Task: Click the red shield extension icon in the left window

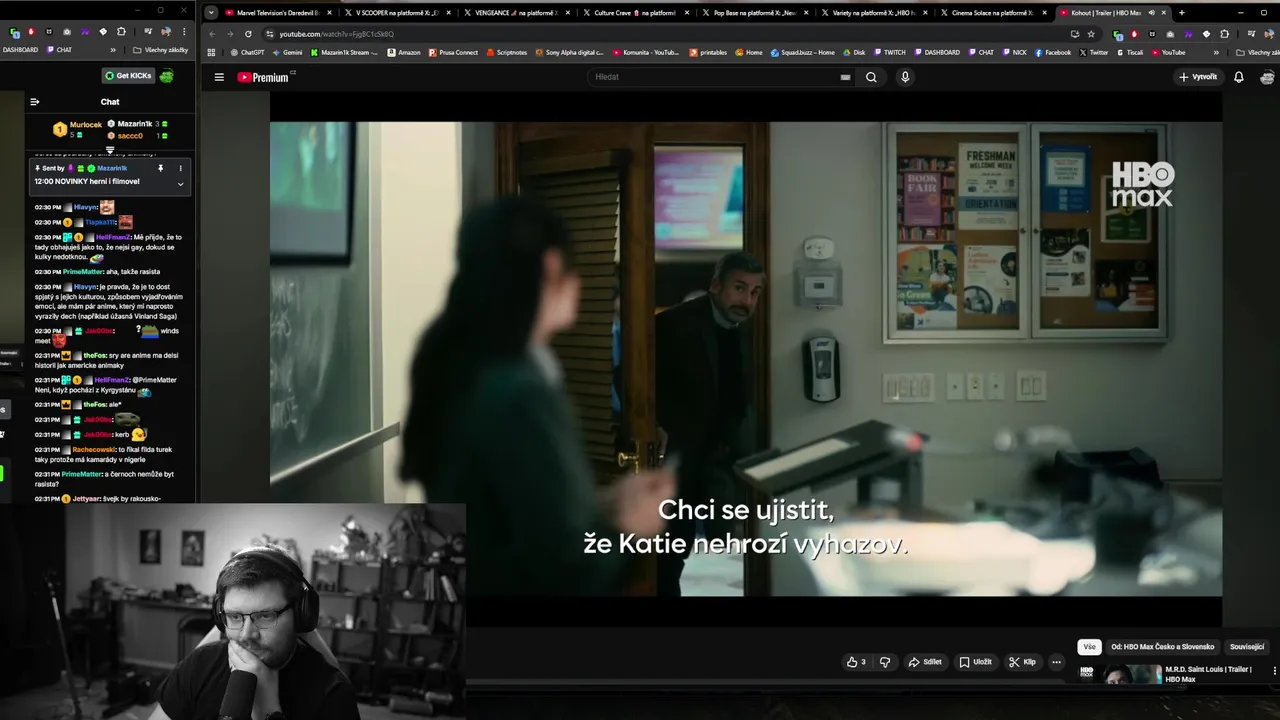Action: 32,32
